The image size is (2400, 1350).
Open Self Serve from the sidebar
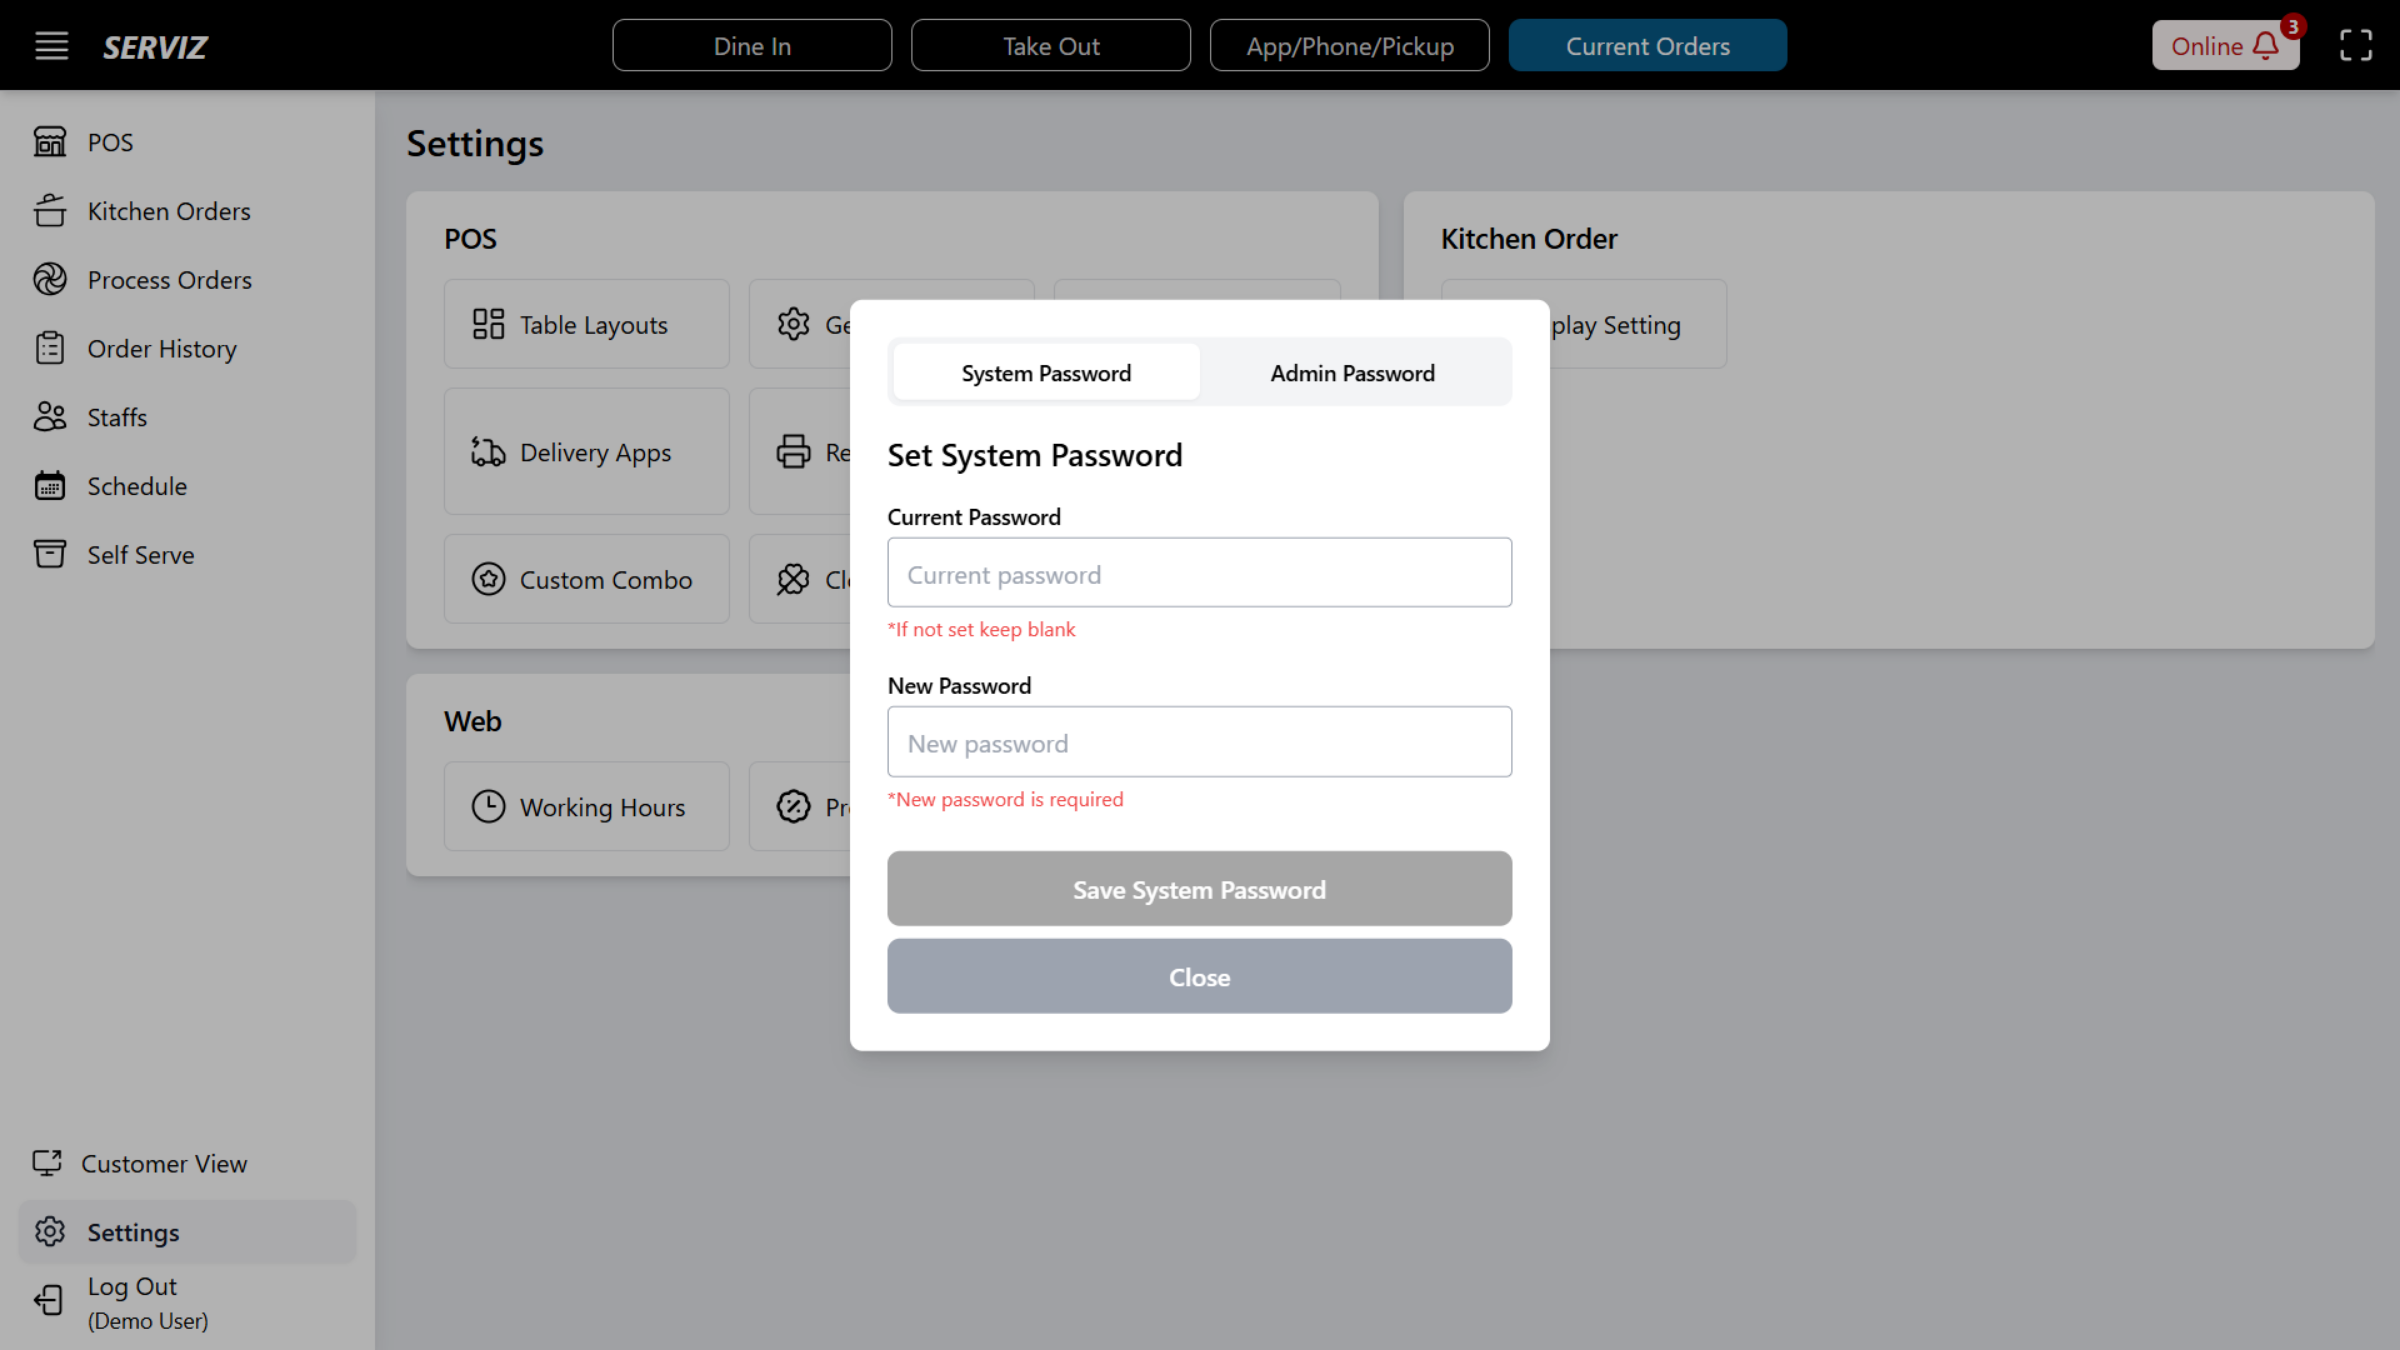tap(140, 554)
